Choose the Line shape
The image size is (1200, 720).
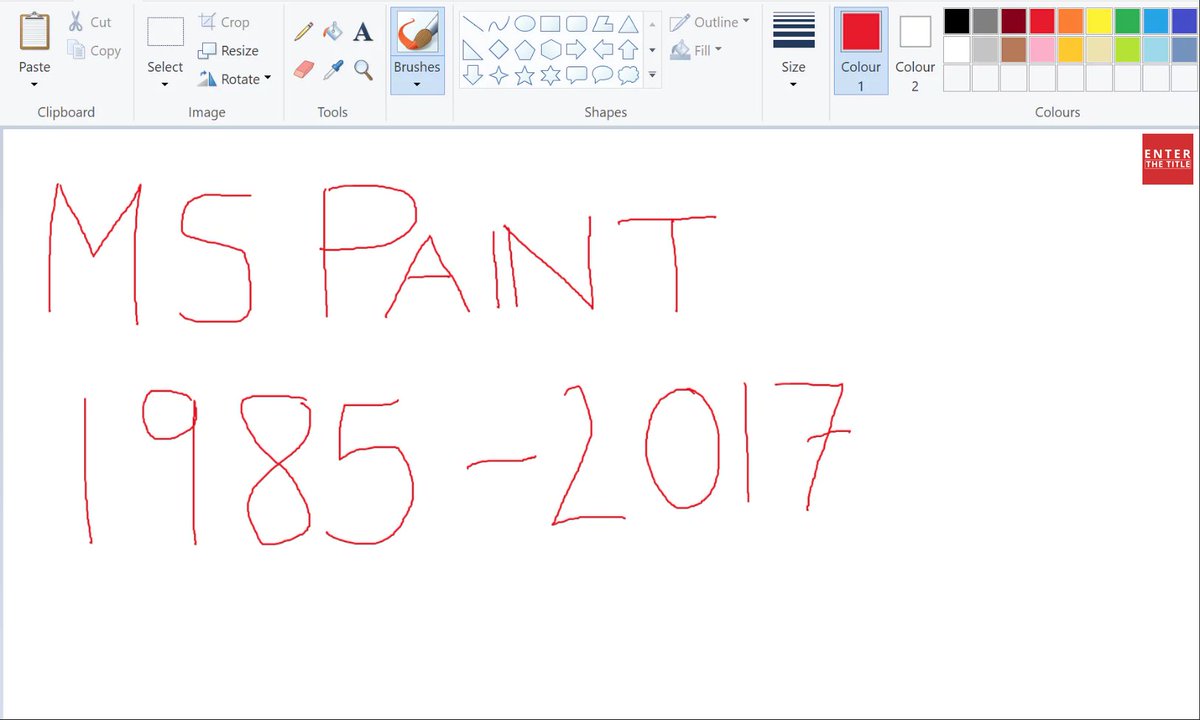473,24
